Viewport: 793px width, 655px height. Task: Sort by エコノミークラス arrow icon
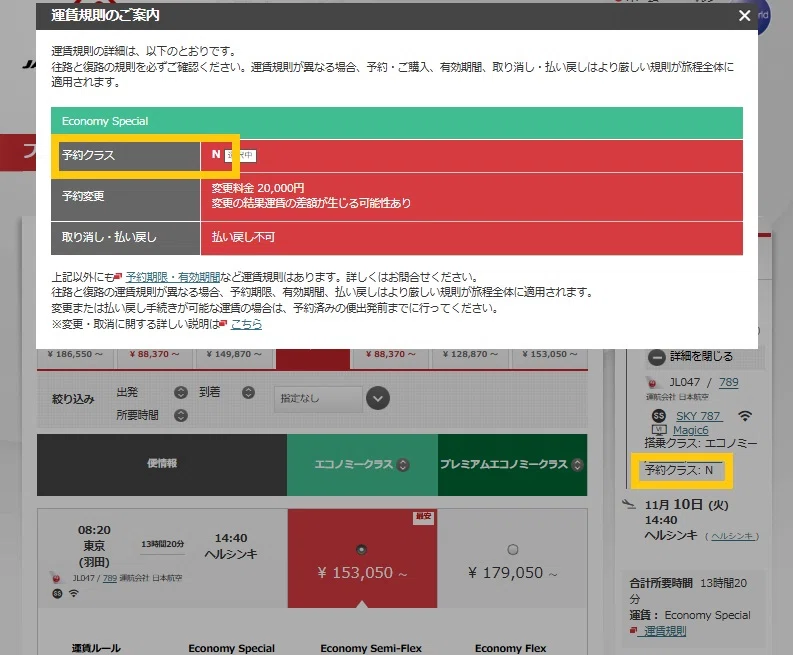tap(403, 465)
